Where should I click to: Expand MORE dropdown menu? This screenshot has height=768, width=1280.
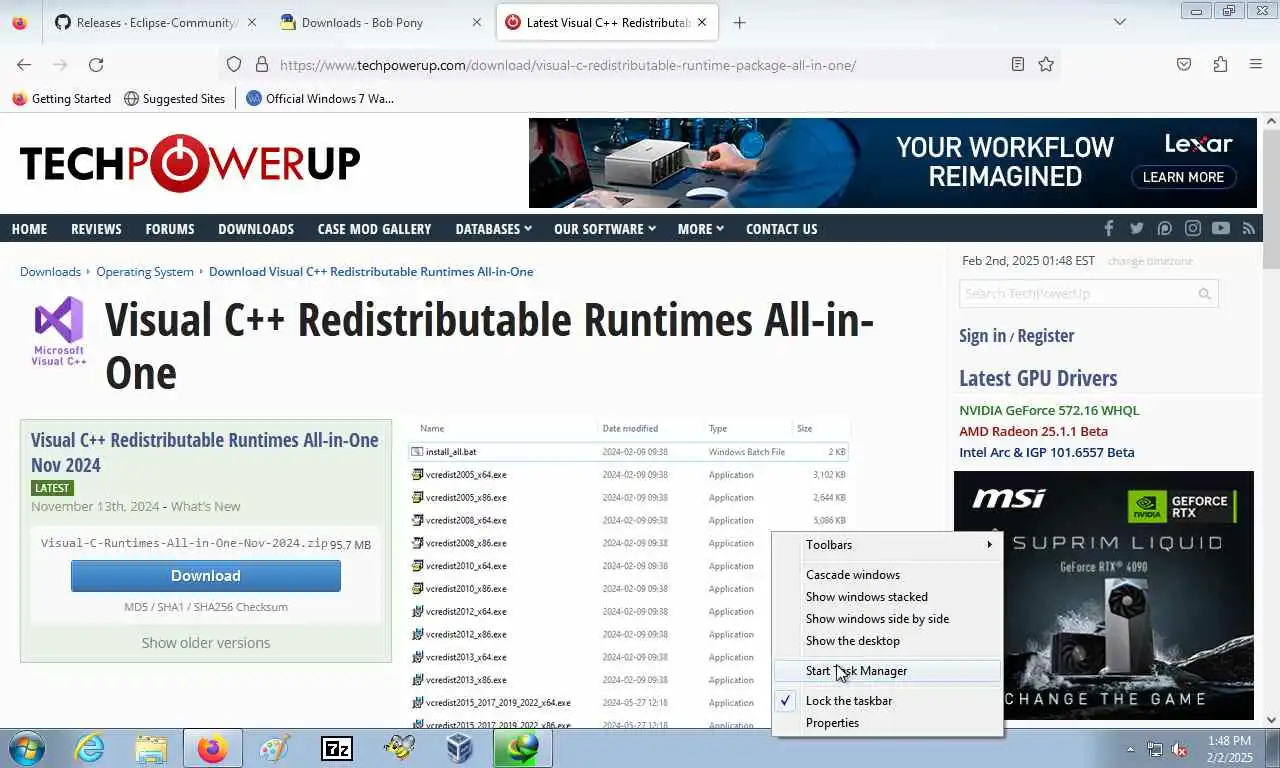pyautogui.click(x=700, y=229)
